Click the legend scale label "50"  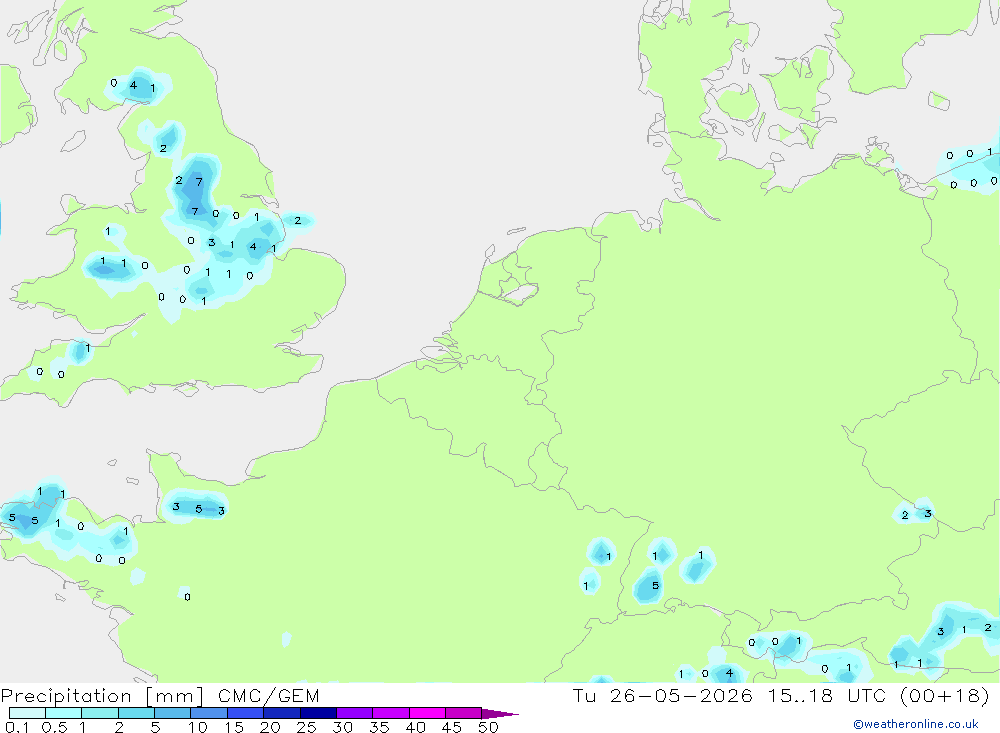pos(489,727)
